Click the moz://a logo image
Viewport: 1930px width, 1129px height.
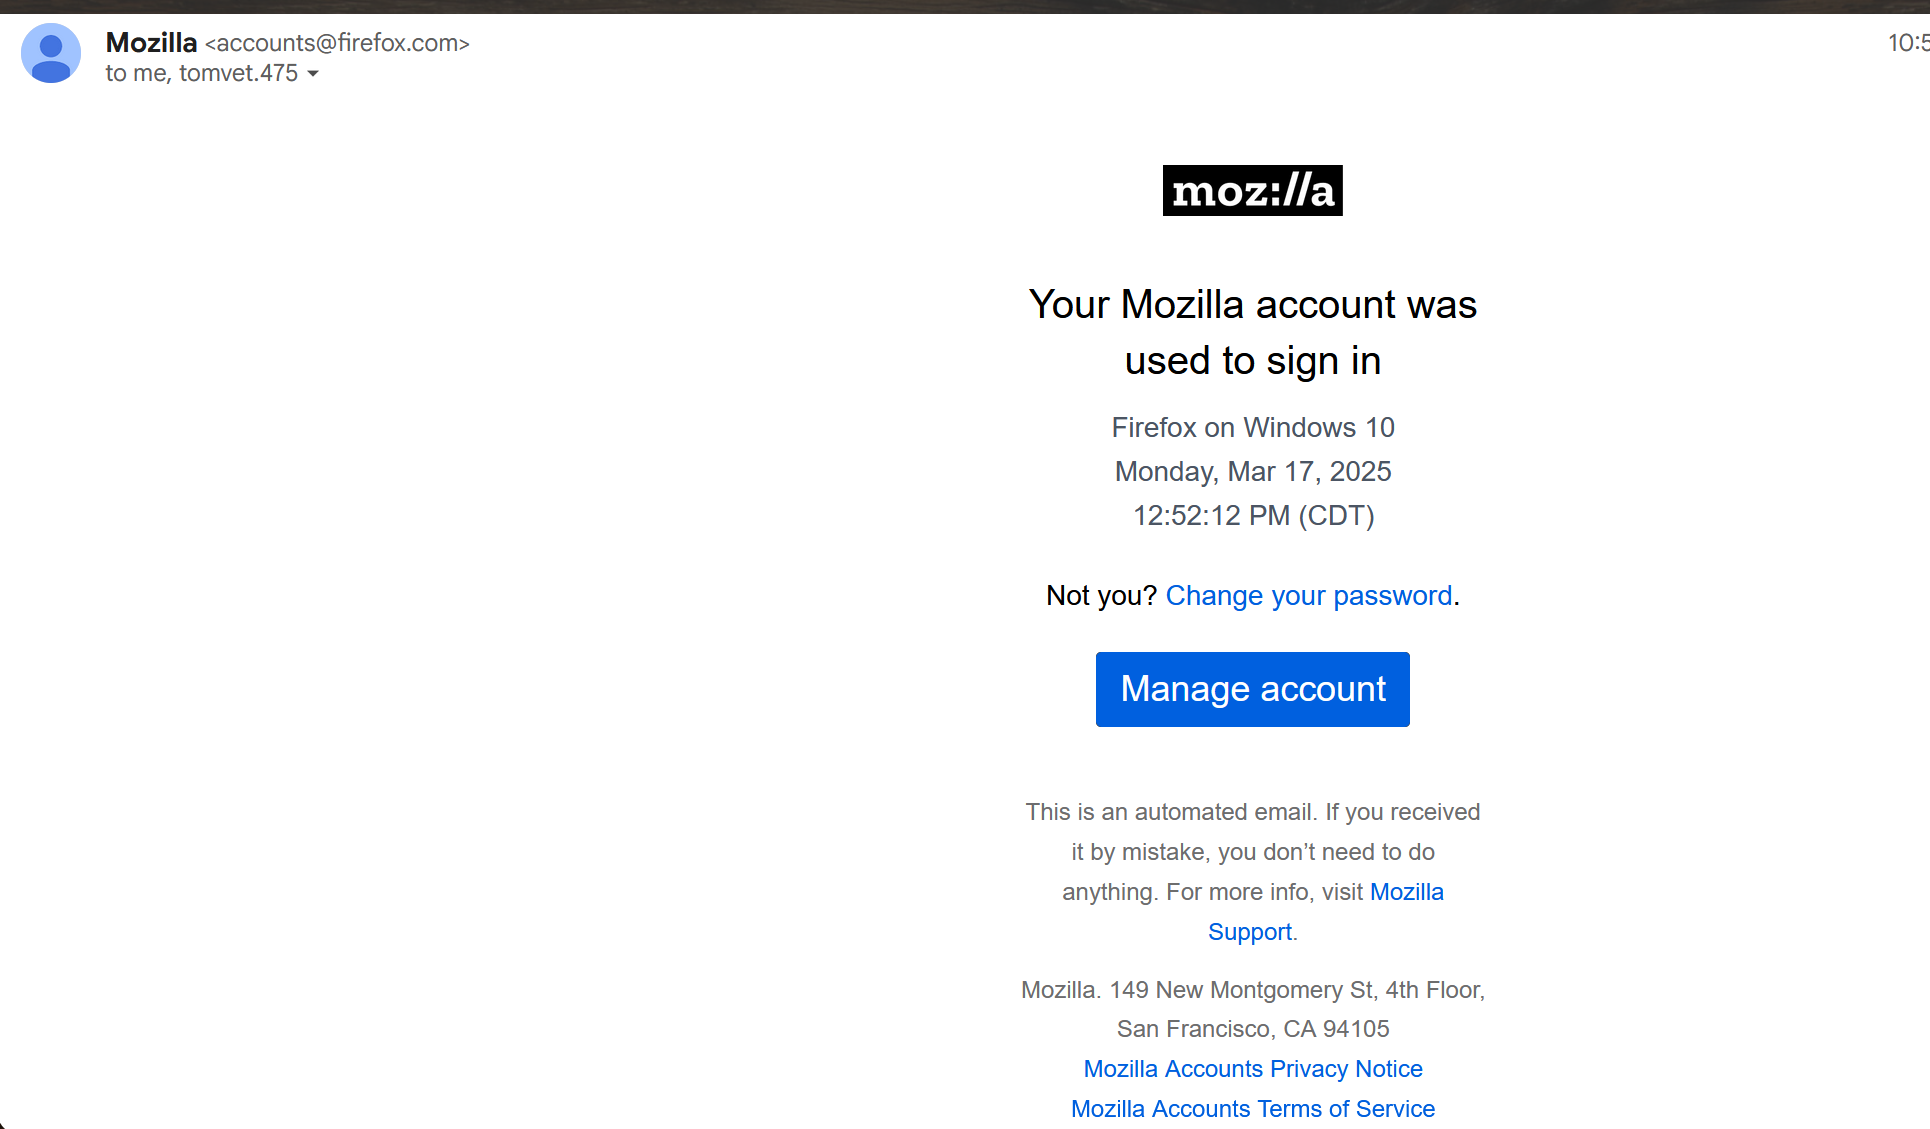[x=1252, y=191]
